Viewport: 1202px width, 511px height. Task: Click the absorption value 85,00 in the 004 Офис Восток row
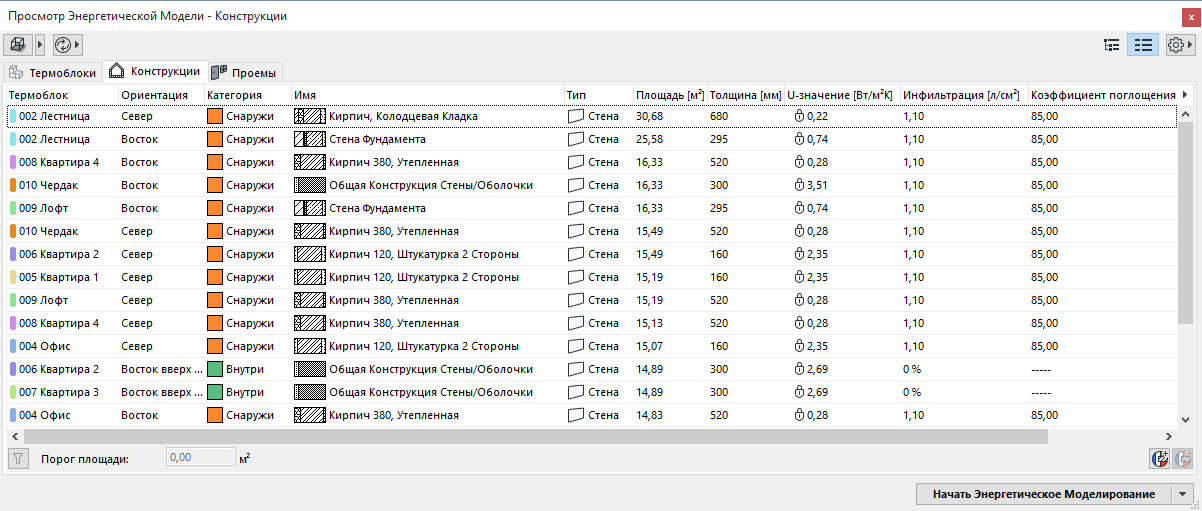point(1044,415)
